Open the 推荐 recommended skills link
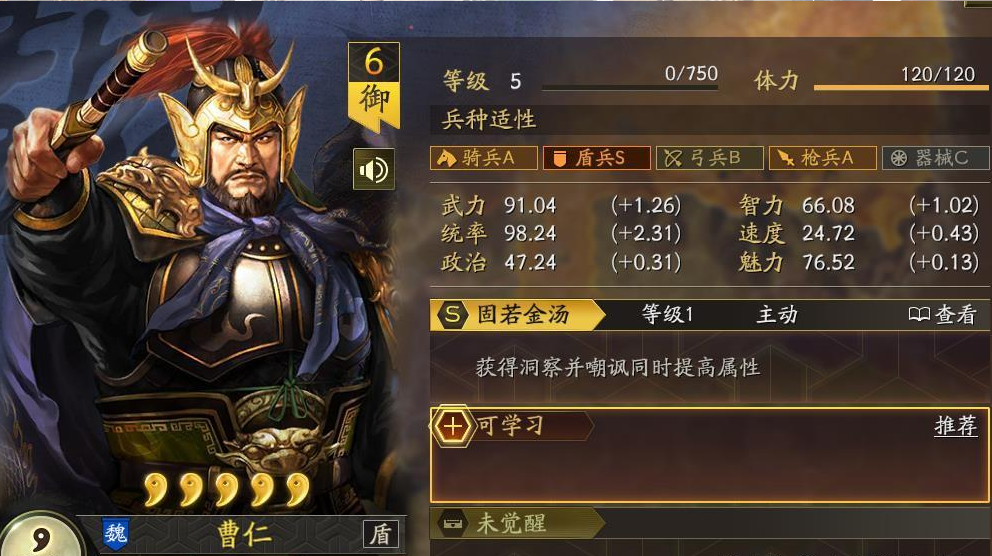This screenshot has height=556, width=992. pos(955,426)
